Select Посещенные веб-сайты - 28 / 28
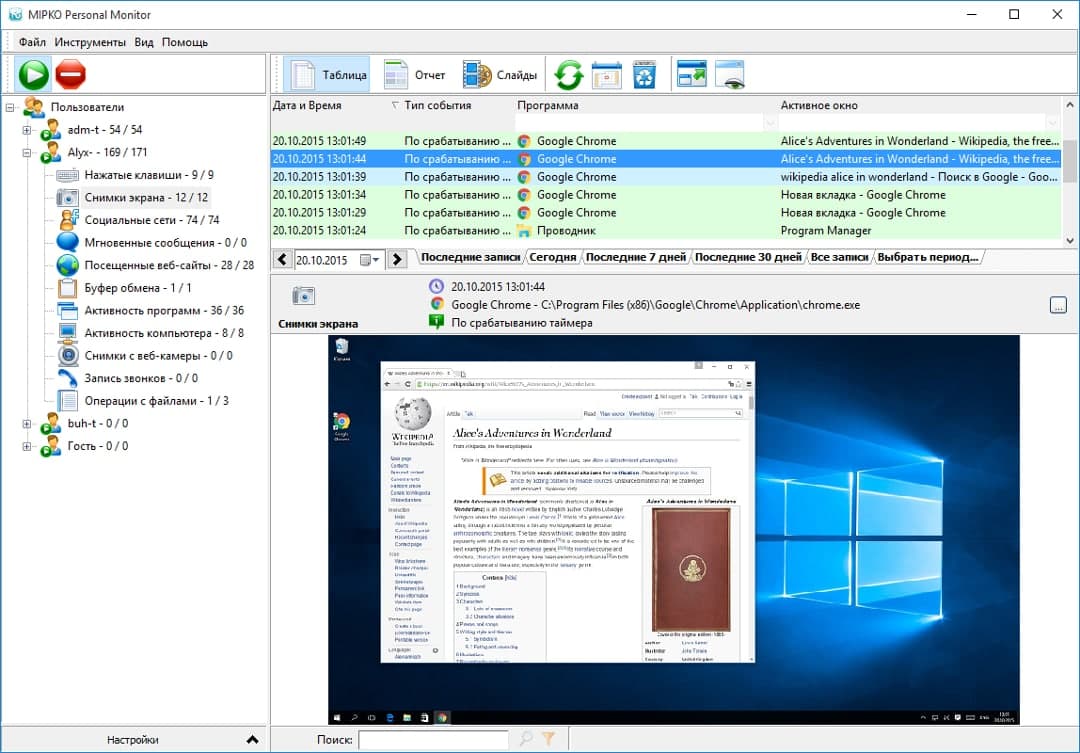 point(169,265)
